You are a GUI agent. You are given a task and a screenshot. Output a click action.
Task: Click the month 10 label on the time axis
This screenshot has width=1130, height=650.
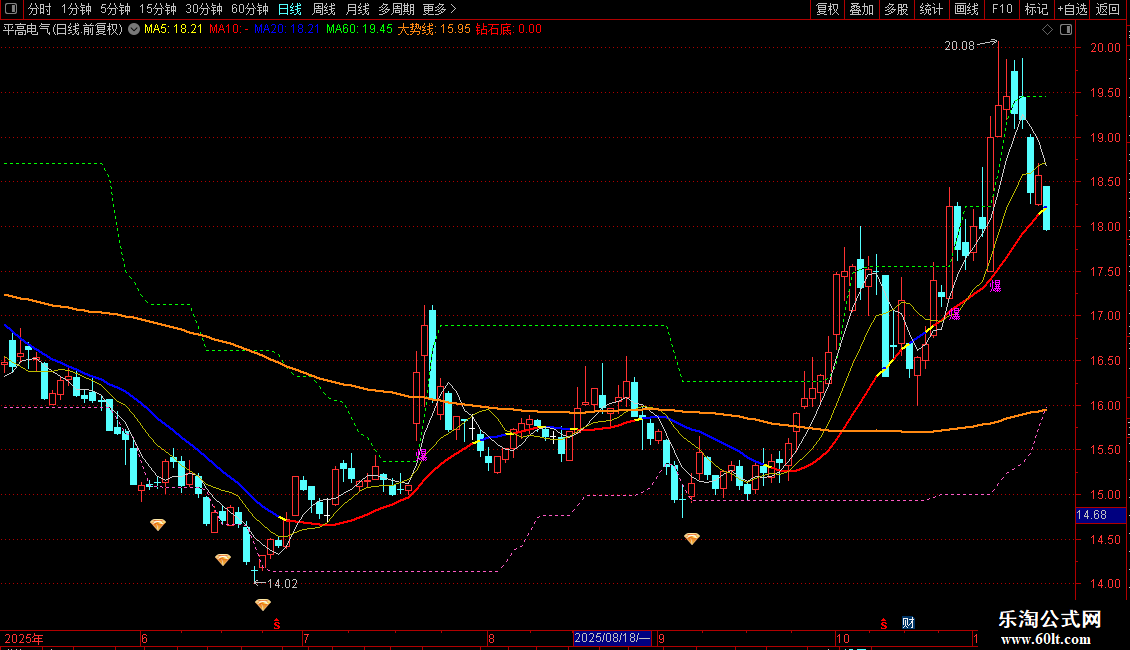(x=842, y=638)
